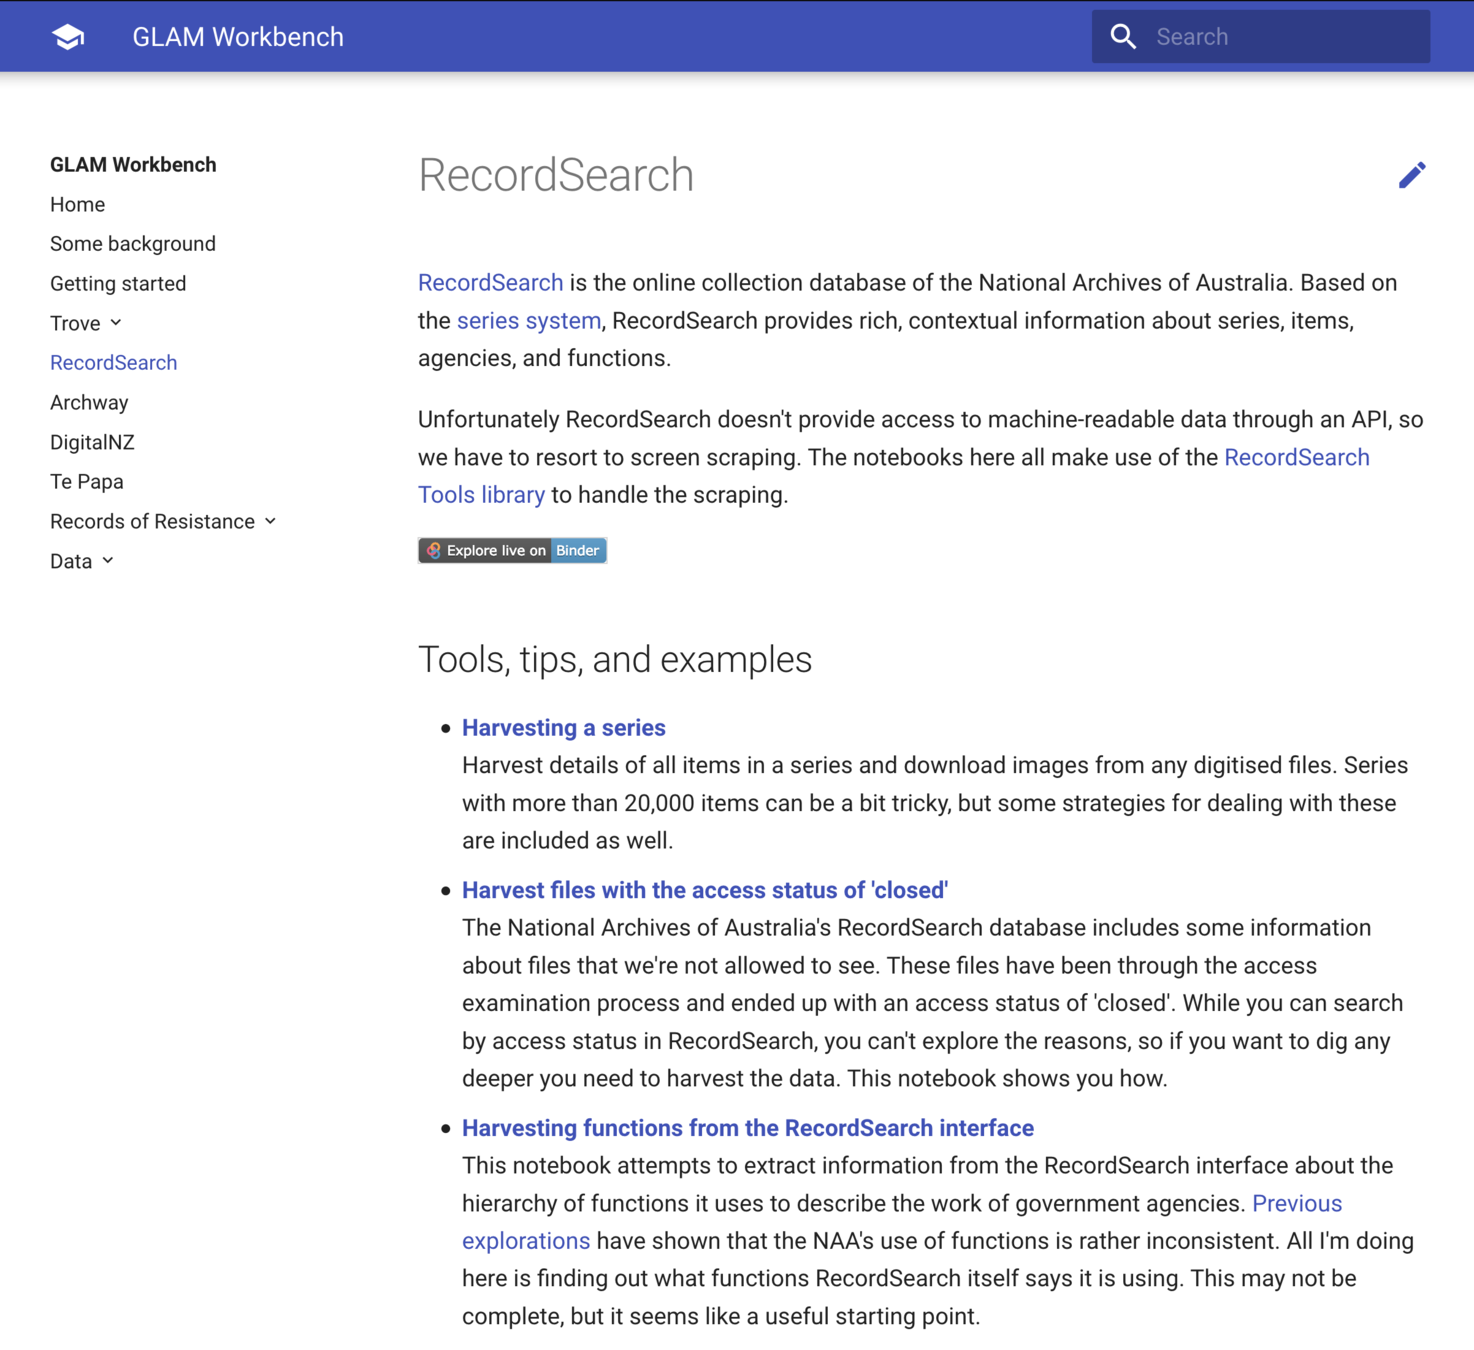
Task: Launch Explore live on Binder badge
Action: pyautogui.click(x=512, y=550)
